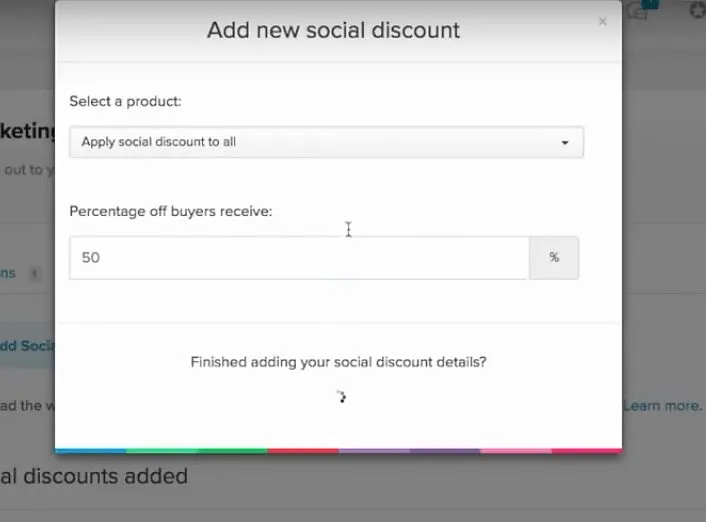Click the caret arrow in product selector
Screen dimensions: 706x522
coord(565,143)
